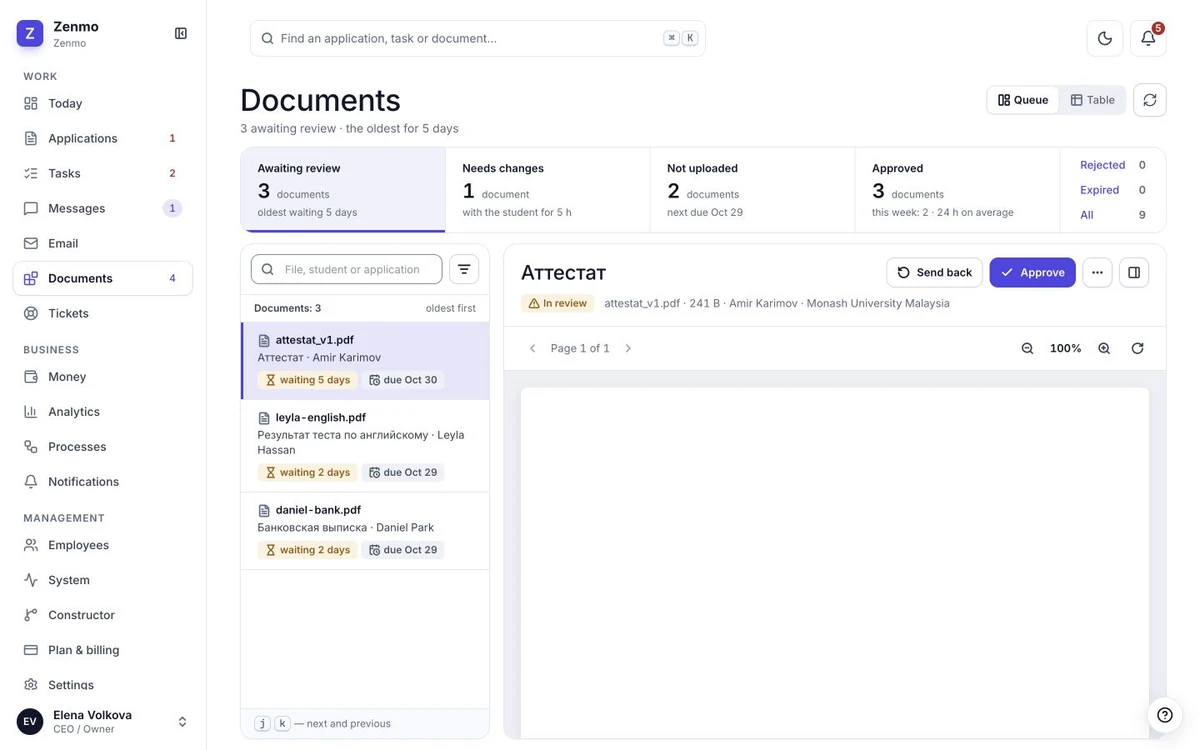Click the 100% zoom level
Screen dimensions: 1200x750
[1065, 348]
